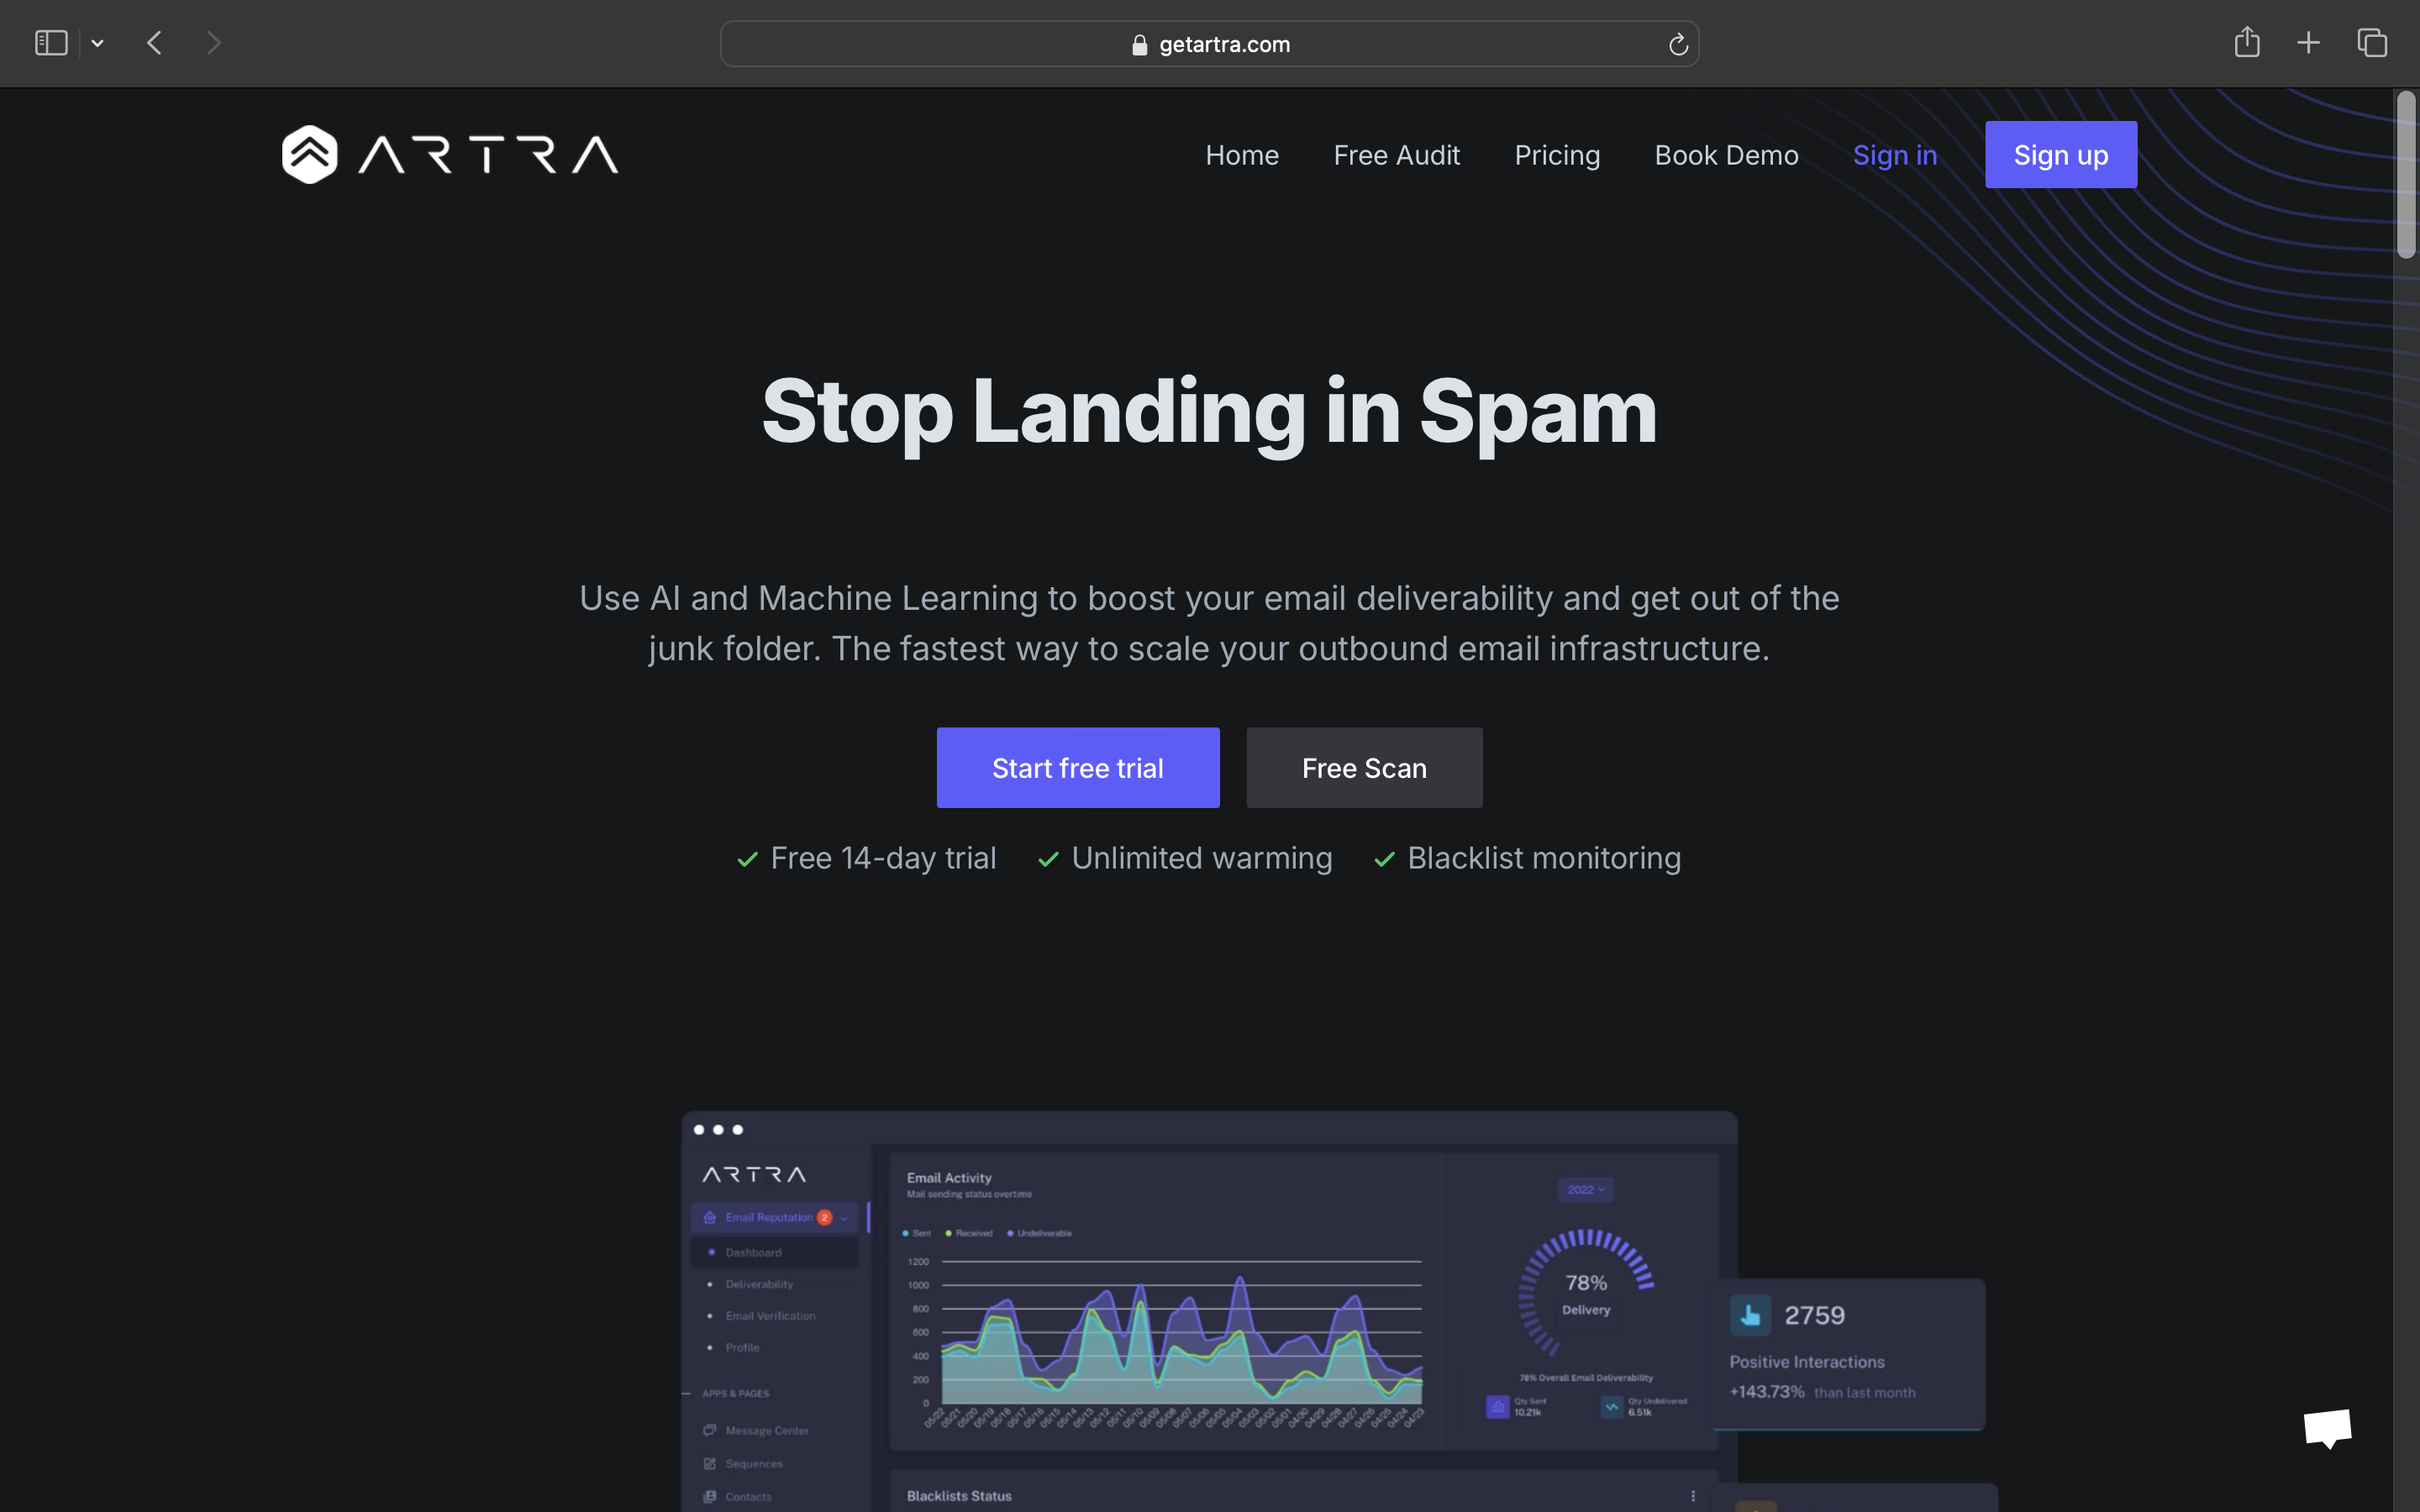Click the Free Scan button
Viewport: 2420px width, 1512px height.
1364,766
